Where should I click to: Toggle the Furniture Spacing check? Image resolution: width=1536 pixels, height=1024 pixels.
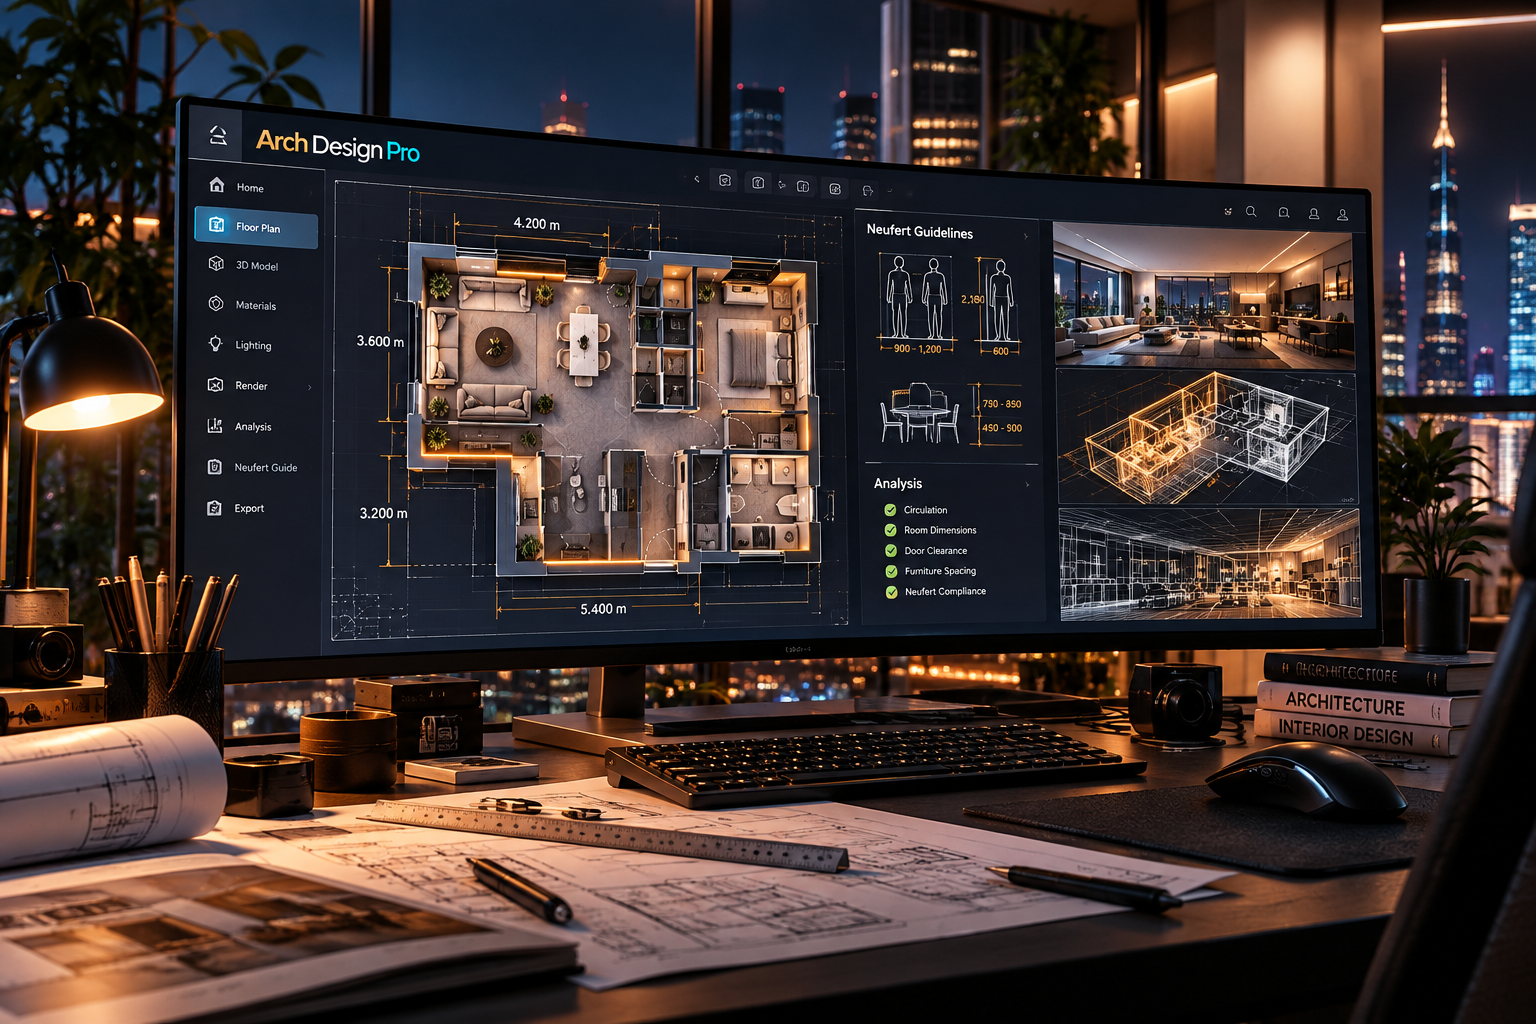click(x=891, y=571)
